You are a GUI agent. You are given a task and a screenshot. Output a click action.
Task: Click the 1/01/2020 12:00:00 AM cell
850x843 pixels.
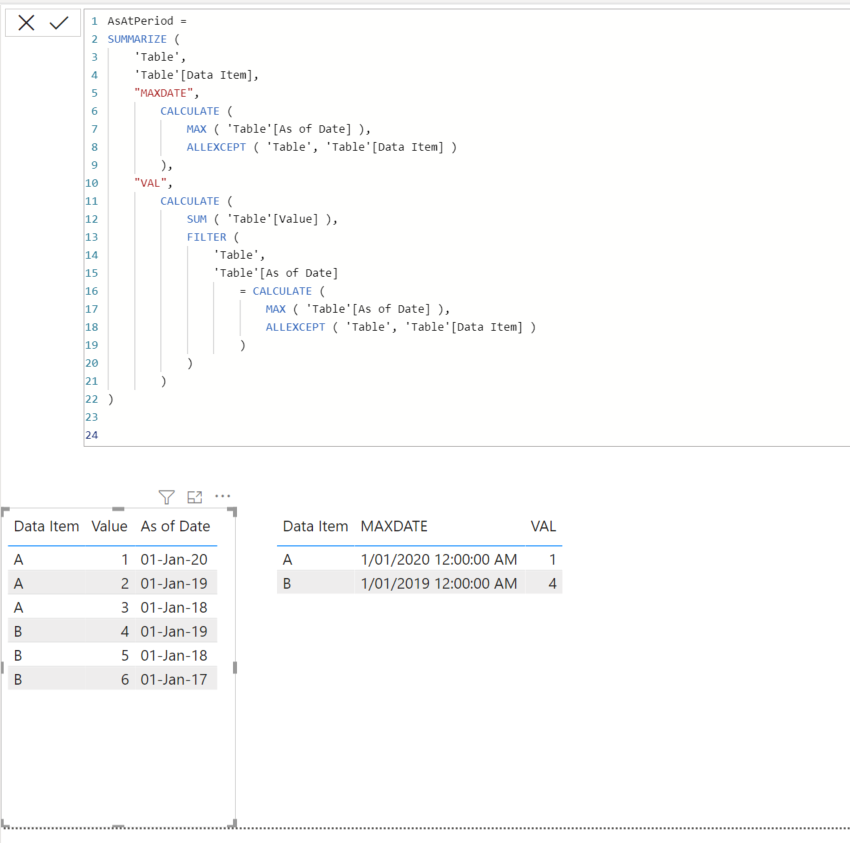click(x=439, y=559)
